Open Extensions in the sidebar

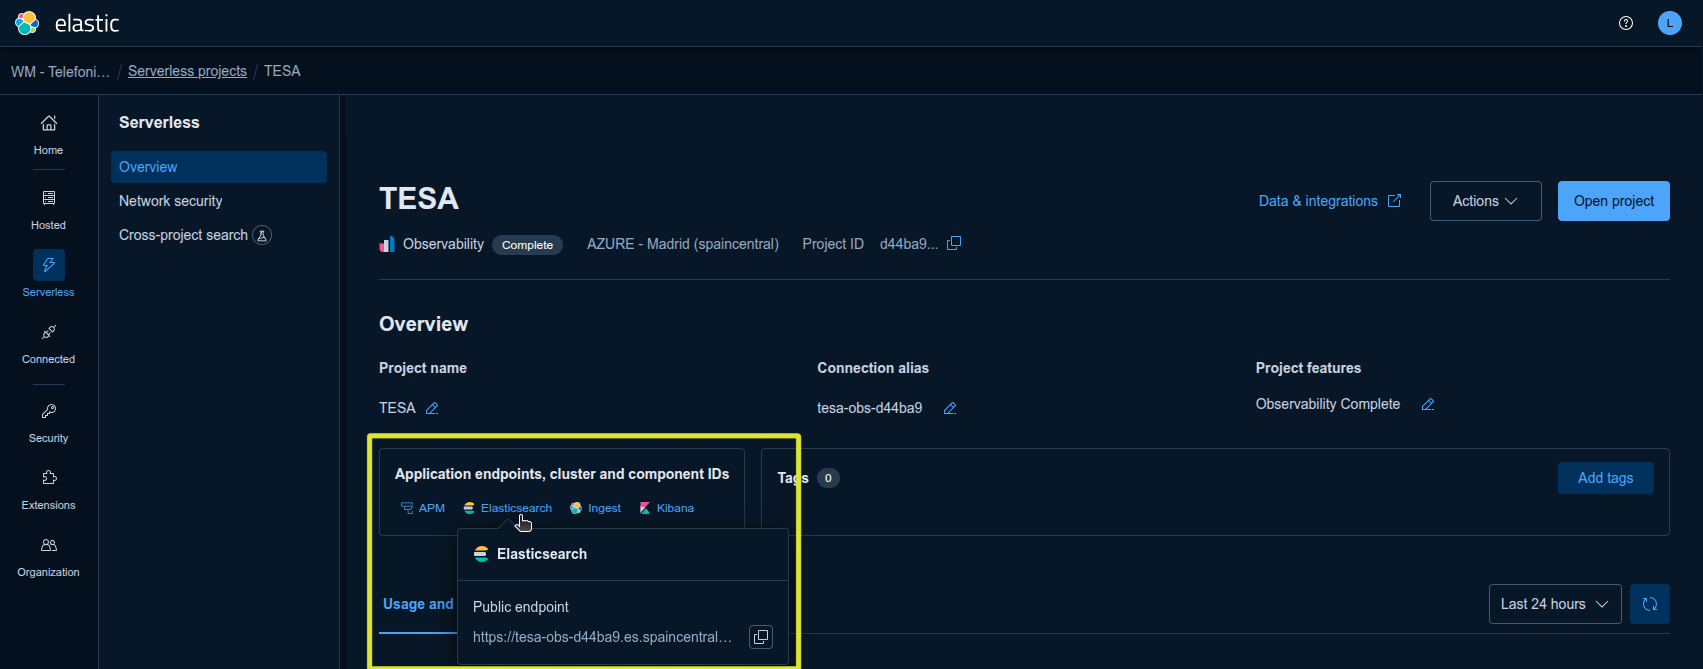click(48, 490)
